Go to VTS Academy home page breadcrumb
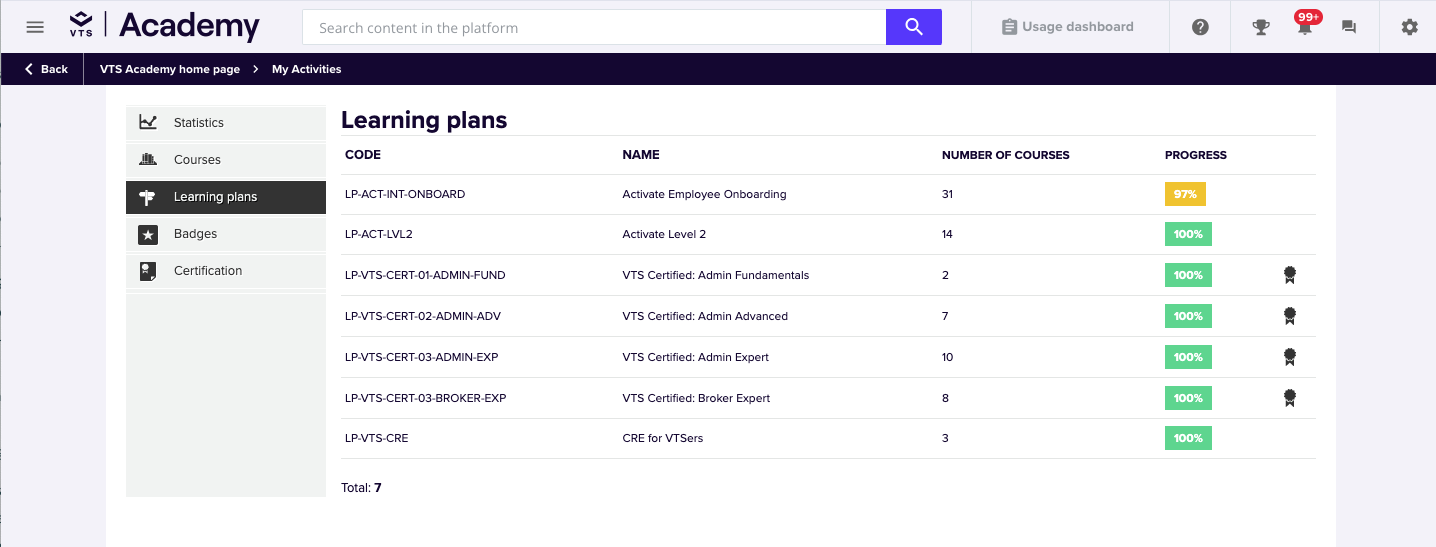 [x=170, y=69]
